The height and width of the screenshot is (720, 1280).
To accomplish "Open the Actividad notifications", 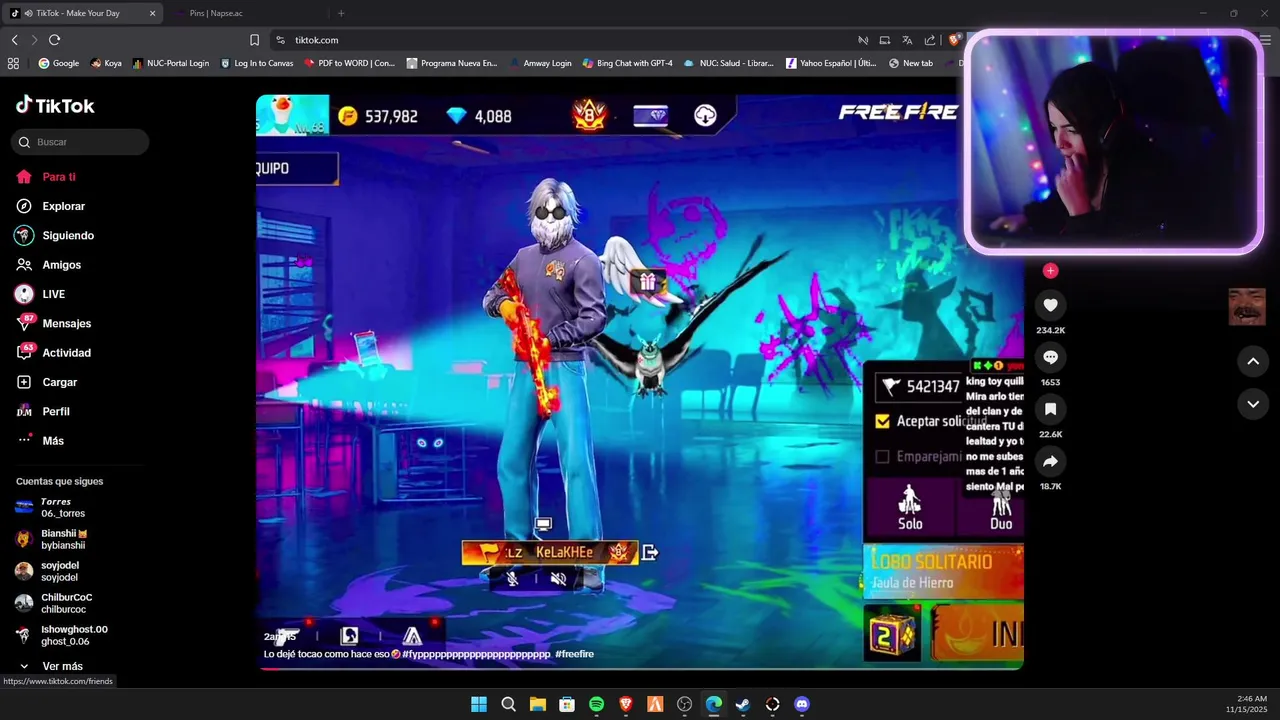I will (54, 353).
